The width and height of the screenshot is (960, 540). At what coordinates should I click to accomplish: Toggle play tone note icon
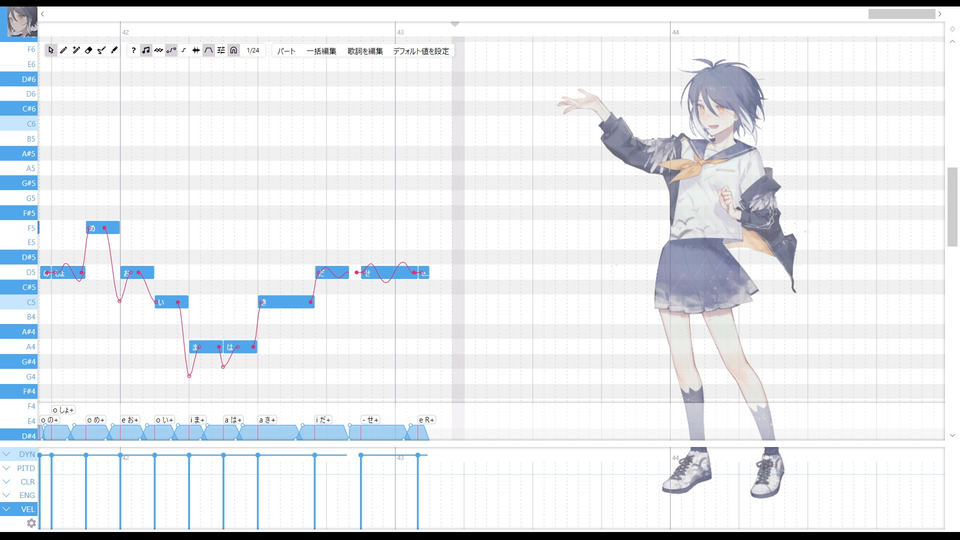(146, 50)
